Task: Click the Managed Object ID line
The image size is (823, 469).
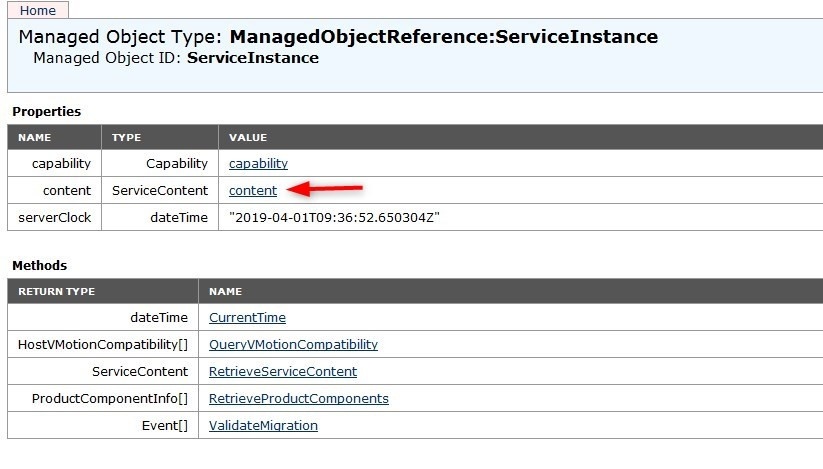Action: [176, 58]
